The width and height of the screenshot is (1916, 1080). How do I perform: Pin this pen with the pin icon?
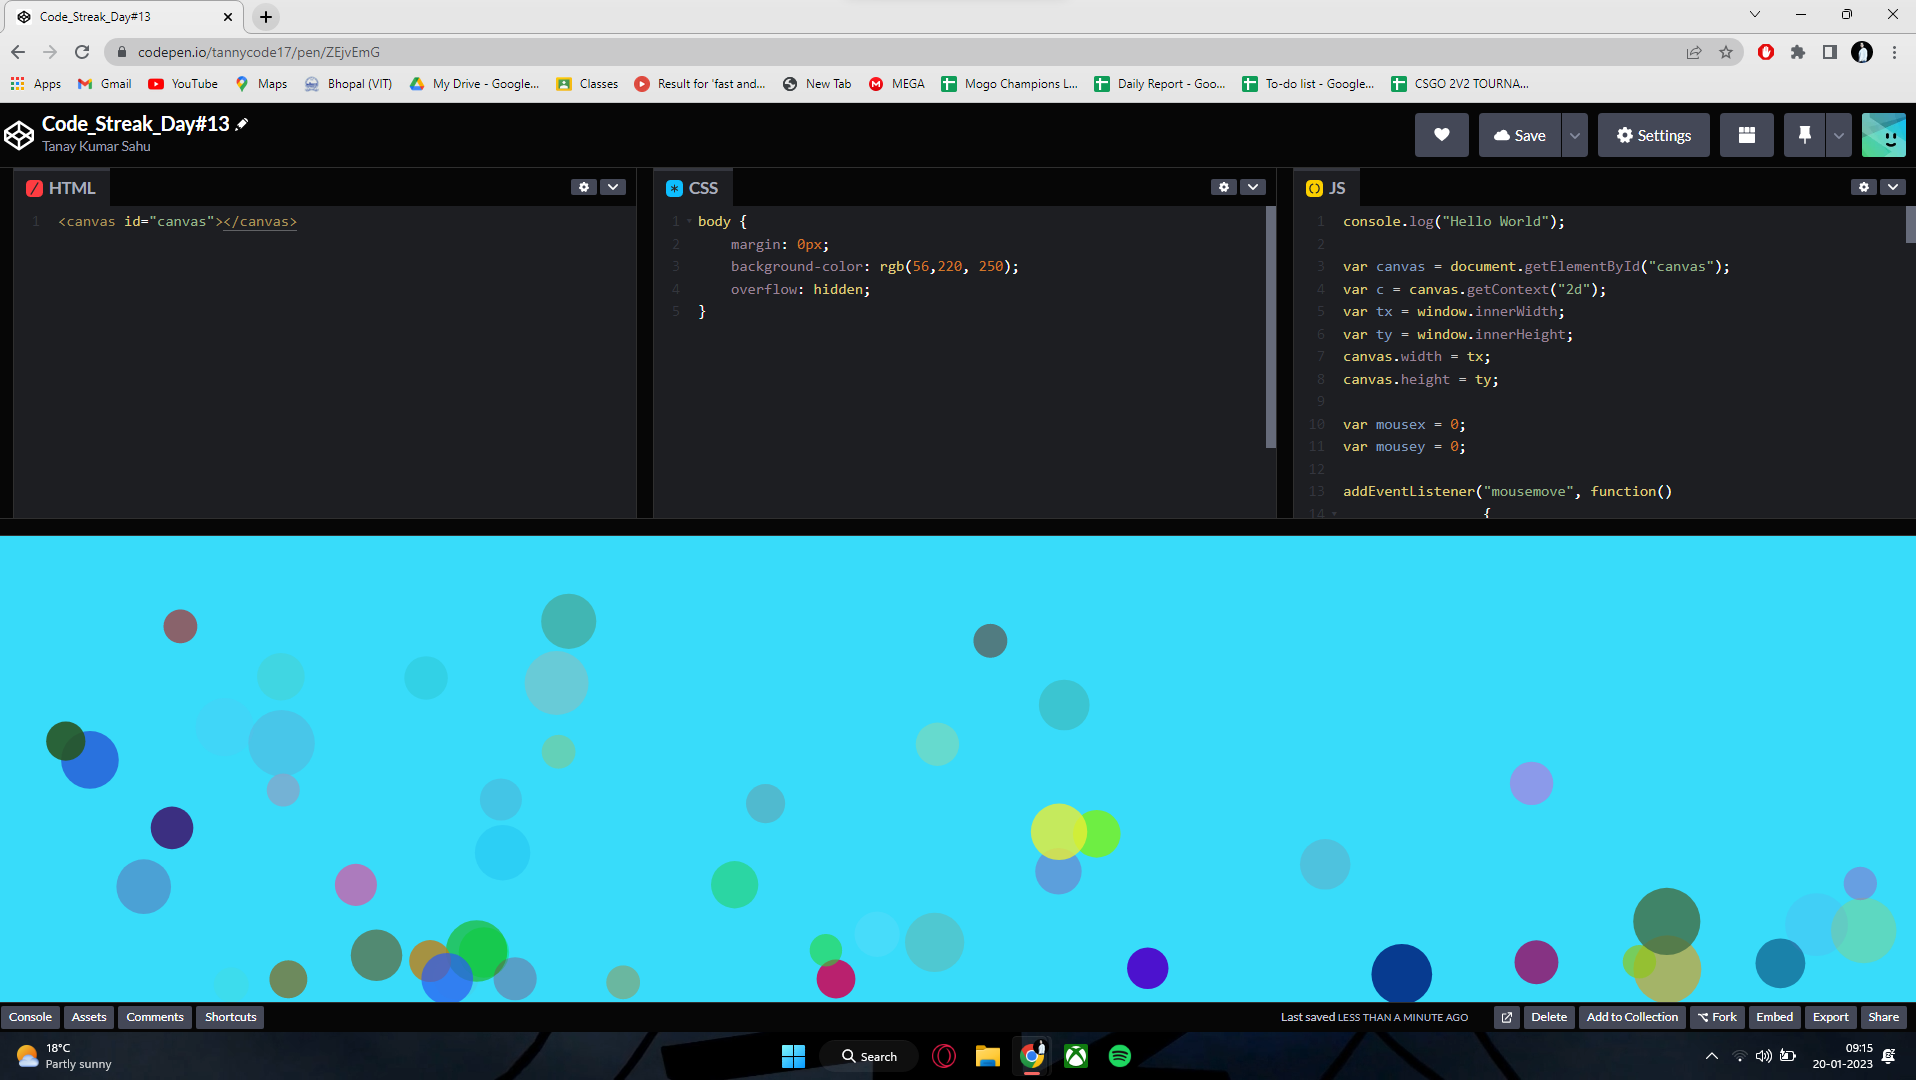coord(1804,134)
